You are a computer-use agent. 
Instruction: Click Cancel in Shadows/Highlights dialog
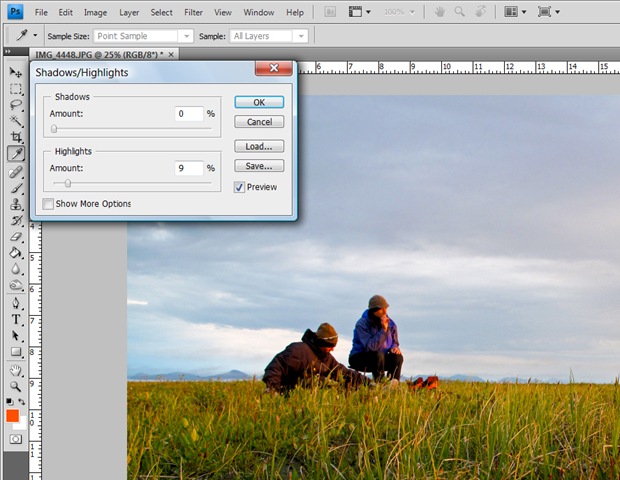259,122
